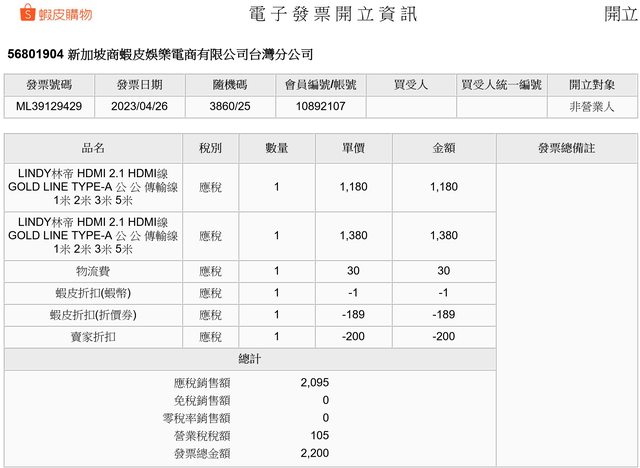The width and height of the screenshot is (640, 468).
Task: Click the 非營業人 cell under 開立對象
Action: tap(592, 106)
